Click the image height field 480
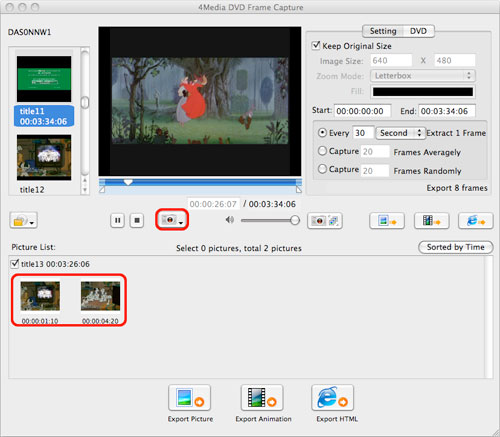This screenshot has width=500, height=437. [455, 60]
